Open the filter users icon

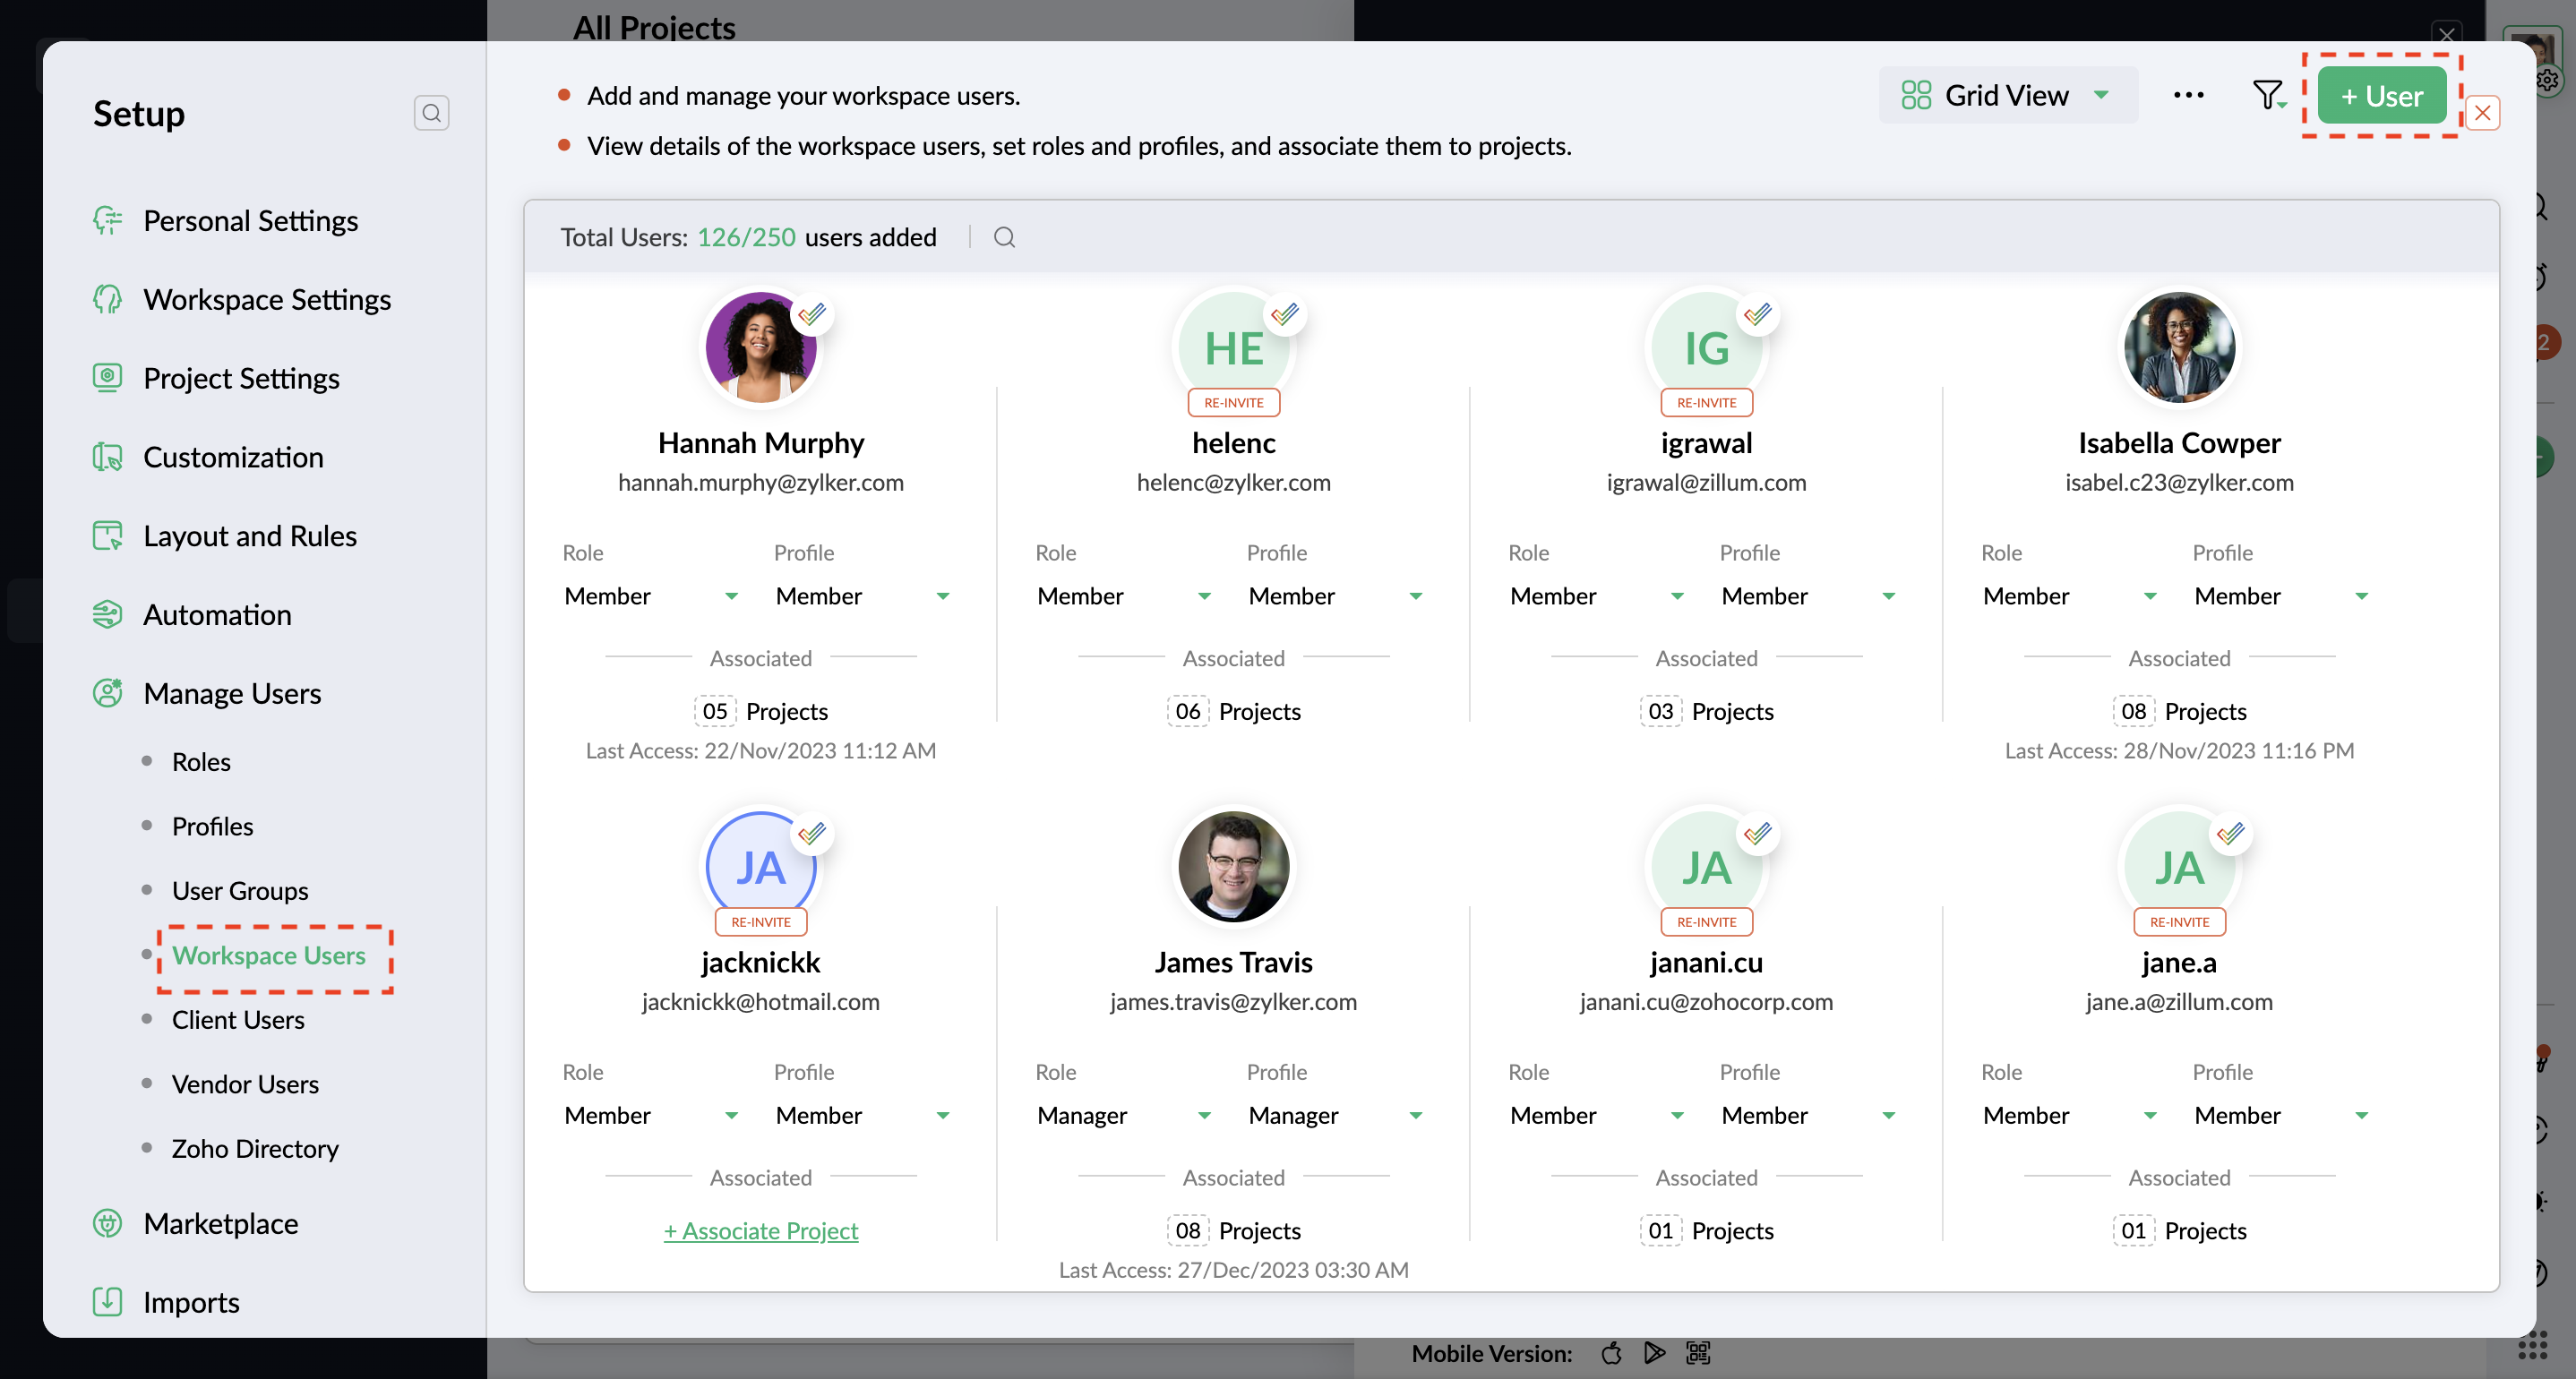[x=2268, y=96]
